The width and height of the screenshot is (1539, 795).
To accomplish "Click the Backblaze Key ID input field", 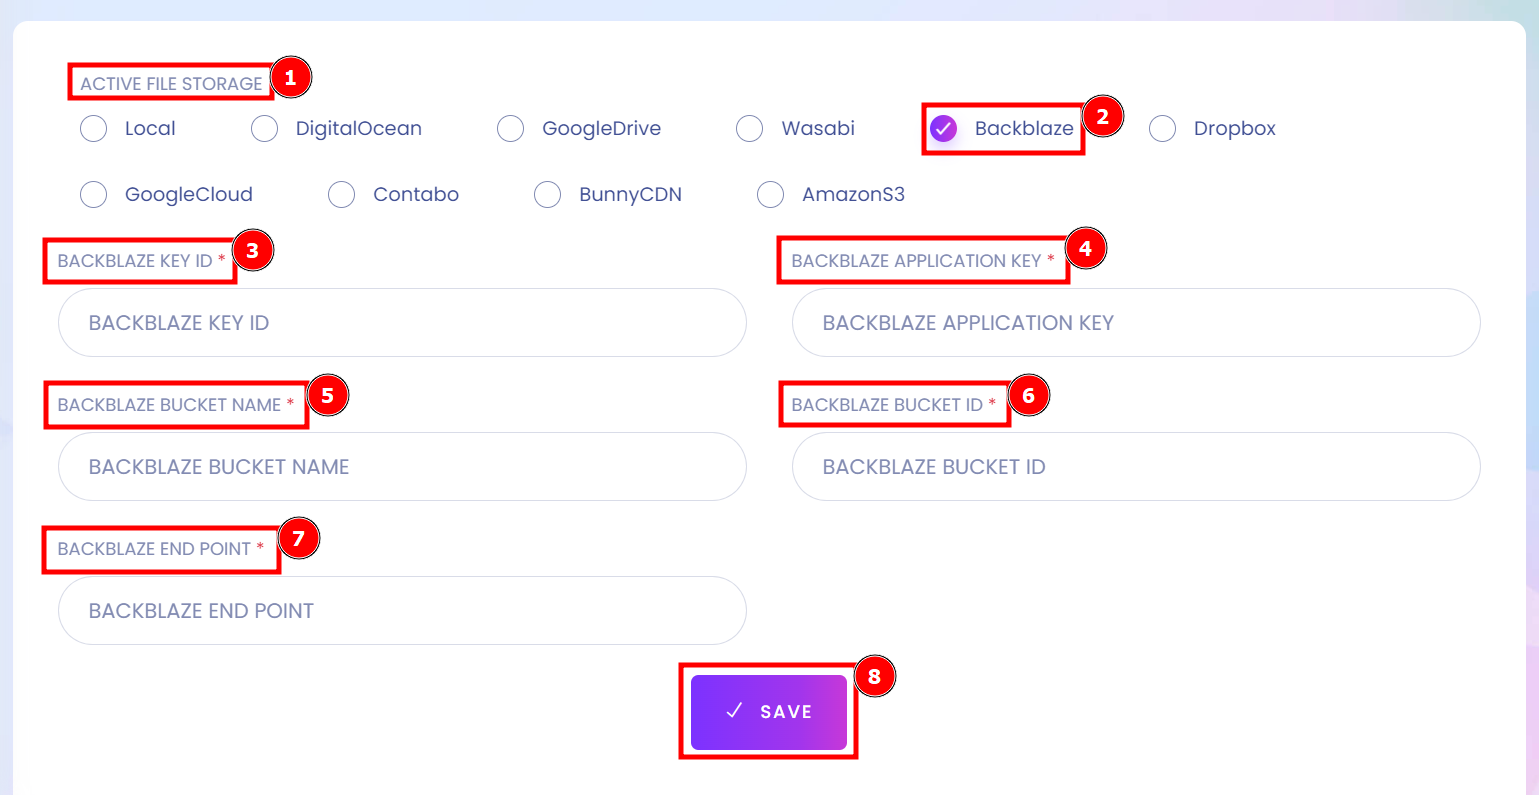I will point(402,323).
